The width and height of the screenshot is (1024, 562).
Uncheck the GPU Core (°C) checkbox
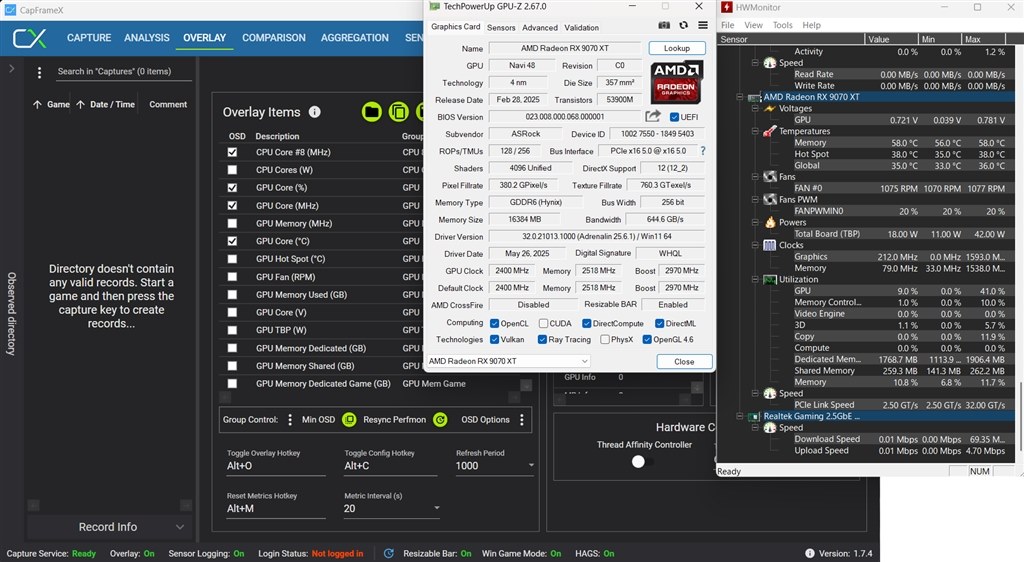[232, 241]
